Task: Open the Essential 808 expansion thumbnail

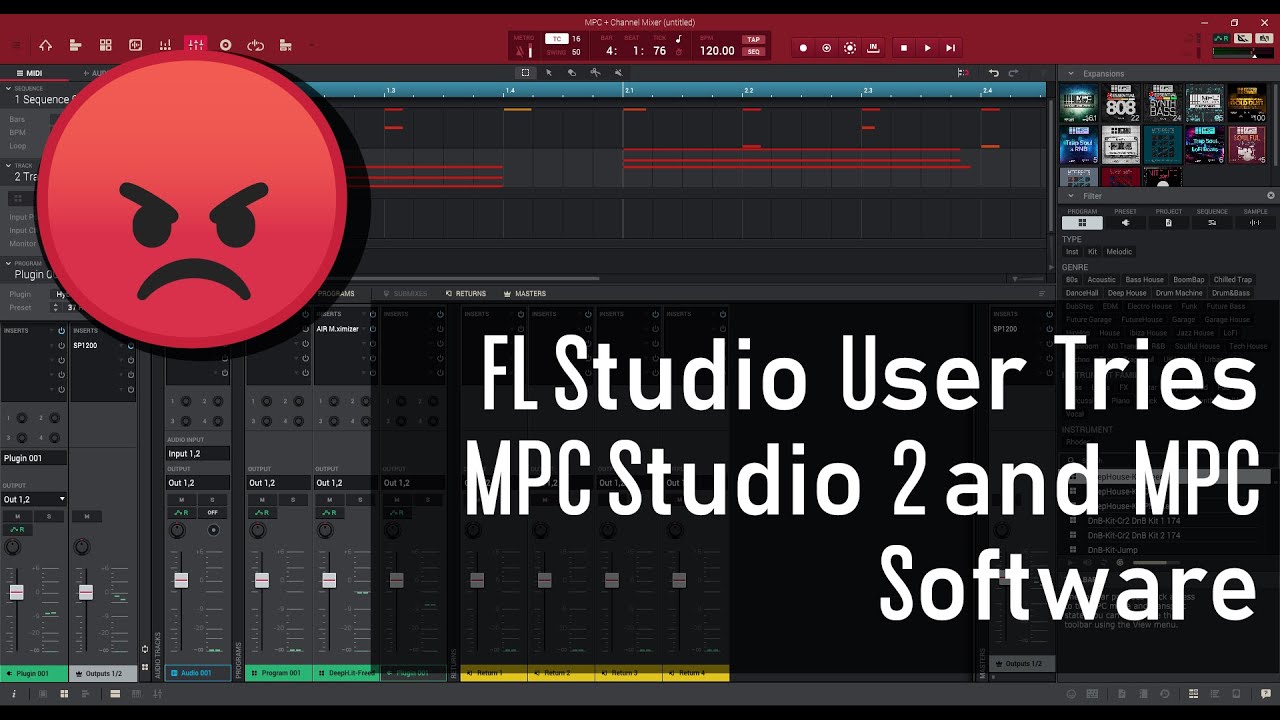Action: pyautogui.click(x=1121, y=104)
